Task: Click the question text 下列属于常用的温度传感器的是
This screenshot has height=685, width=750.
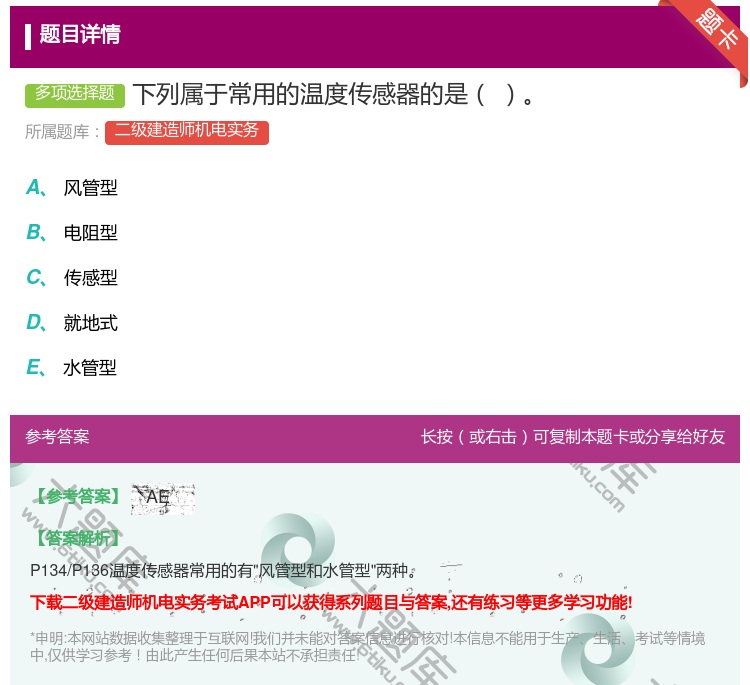Action: tap(333, 94)
